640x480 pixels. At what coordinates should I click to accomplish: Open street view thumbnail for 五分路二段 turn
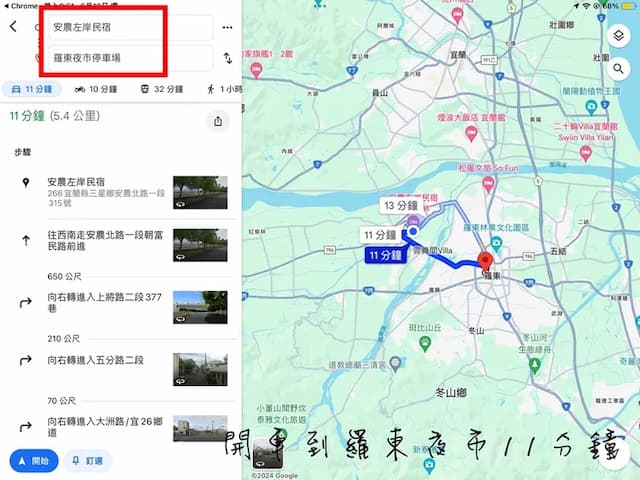click(x=200, y=369)
